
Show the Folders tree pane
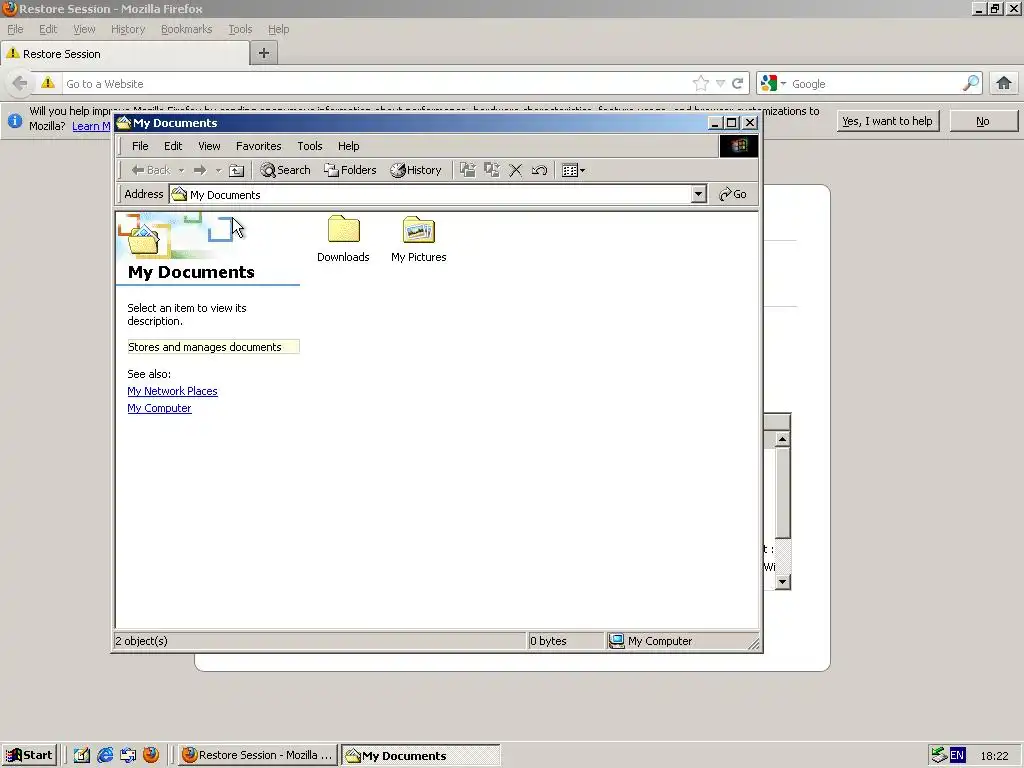[x=351, y=170]
